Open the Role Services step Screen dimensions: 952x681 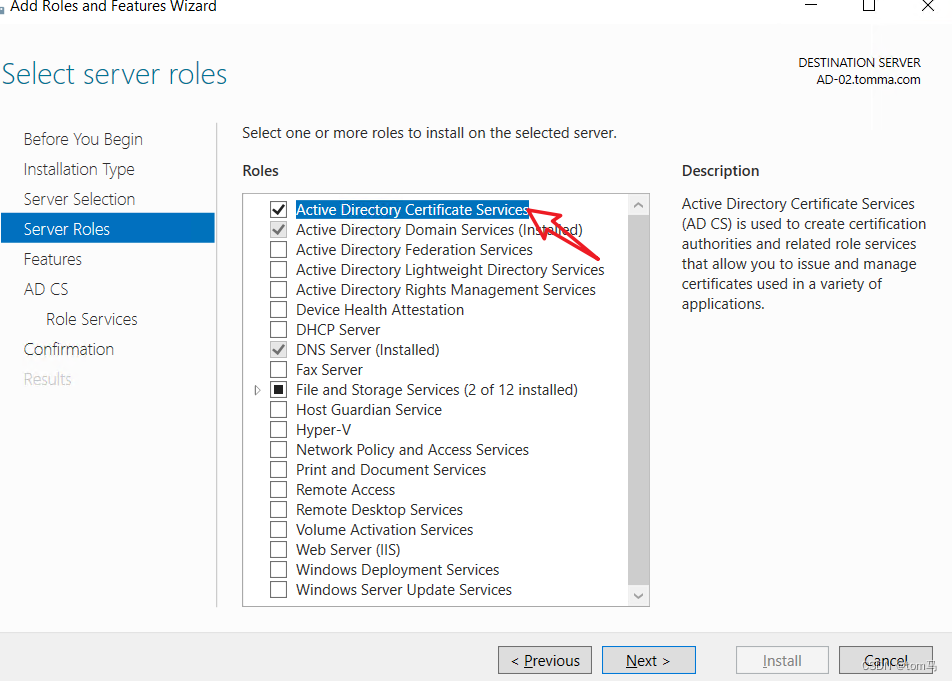(x=92, y=319)
